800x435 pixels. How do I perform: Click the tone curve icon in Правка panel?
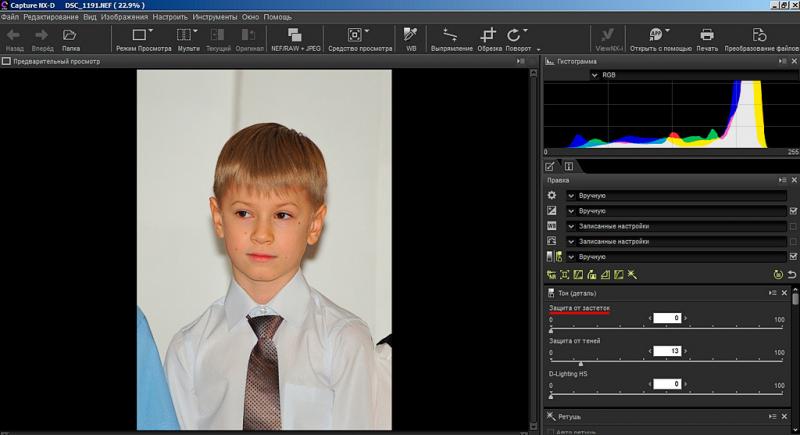[552, 241]
